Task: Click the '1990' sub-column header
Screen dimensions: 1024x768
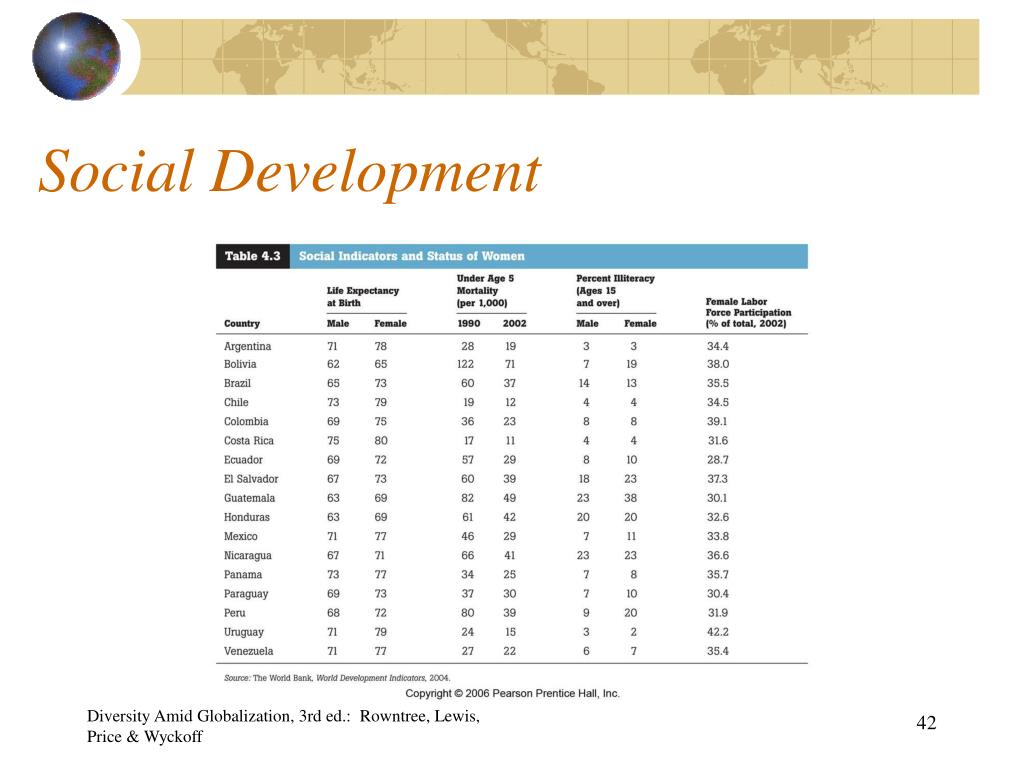Action: pyautogui.click(x=468, y=323)
